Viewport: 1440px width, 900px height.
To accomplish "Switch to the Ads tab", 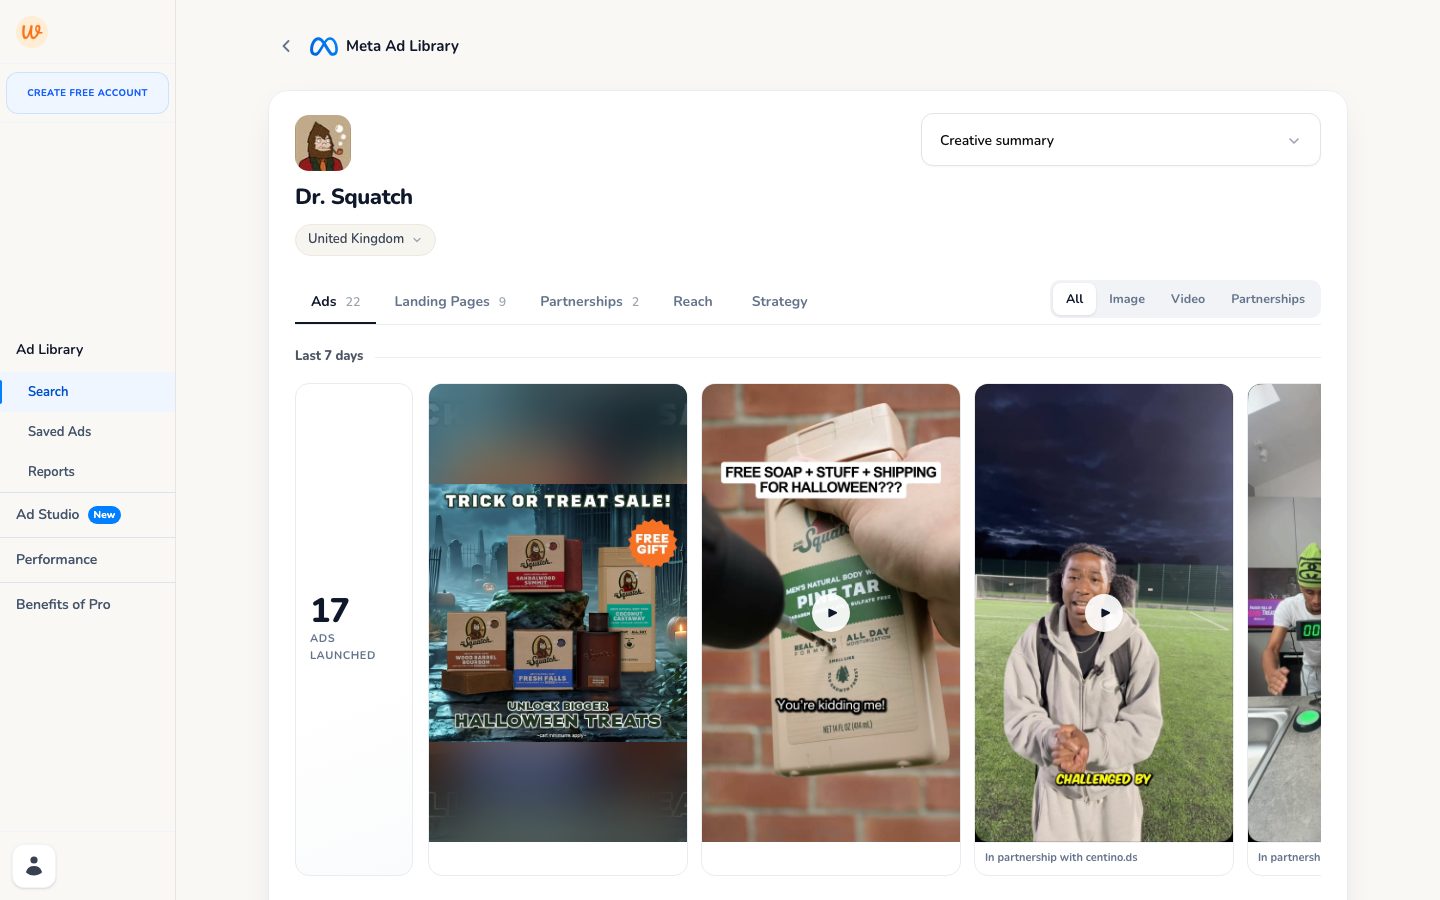I will tap(335, 301).
